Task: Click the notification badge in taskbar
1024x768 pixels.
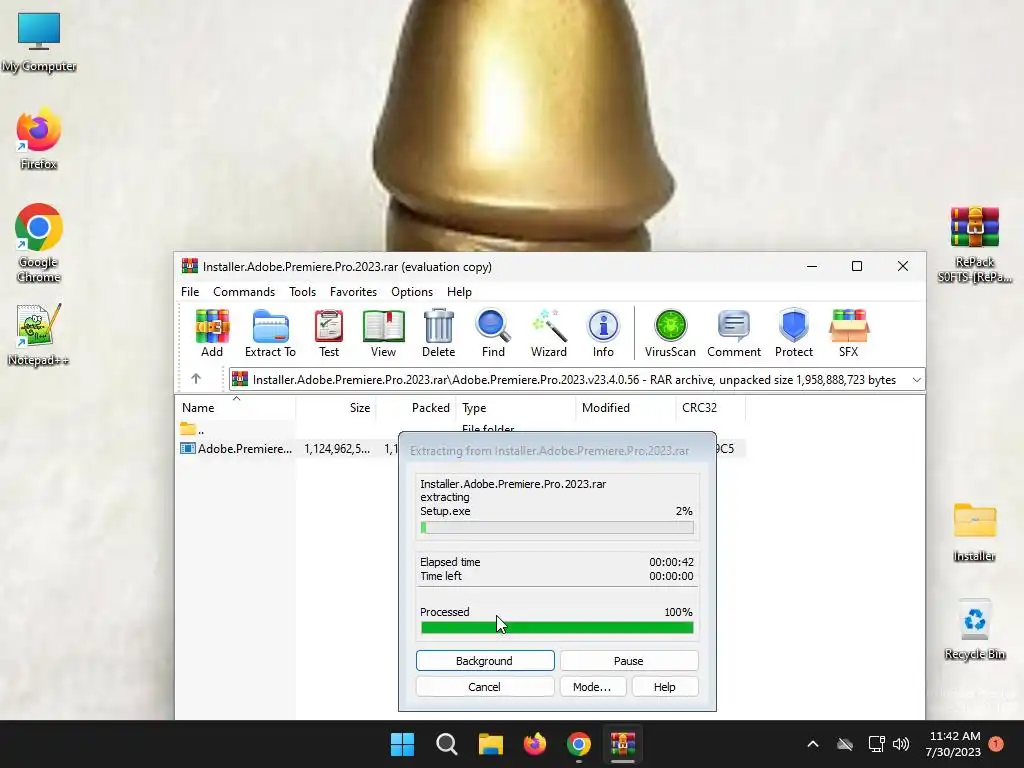Action: pyautogui.click(x=996, y=744)
